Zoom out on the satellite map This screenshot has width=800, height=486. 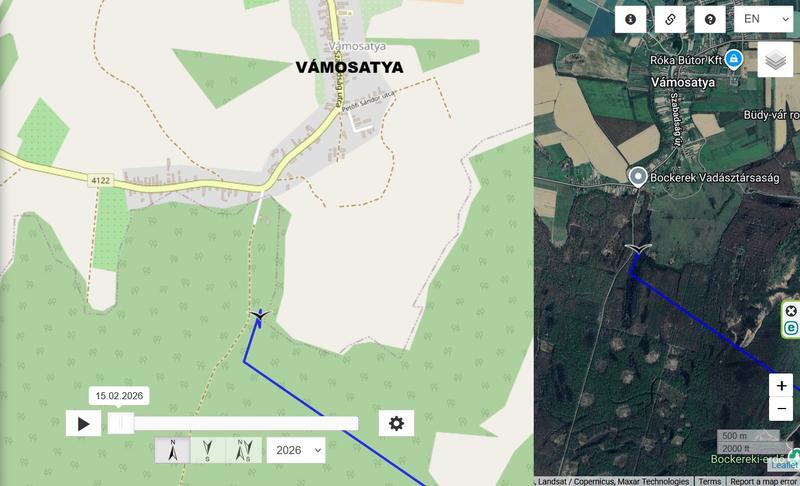[781, 409]
